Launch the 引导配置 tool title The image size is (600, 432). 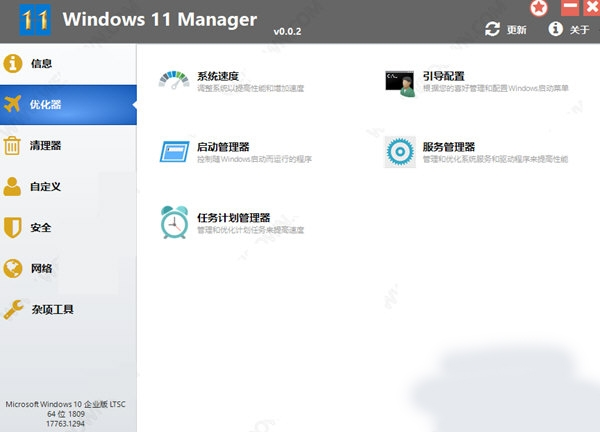pyautogui.click(x=443, y=76)
